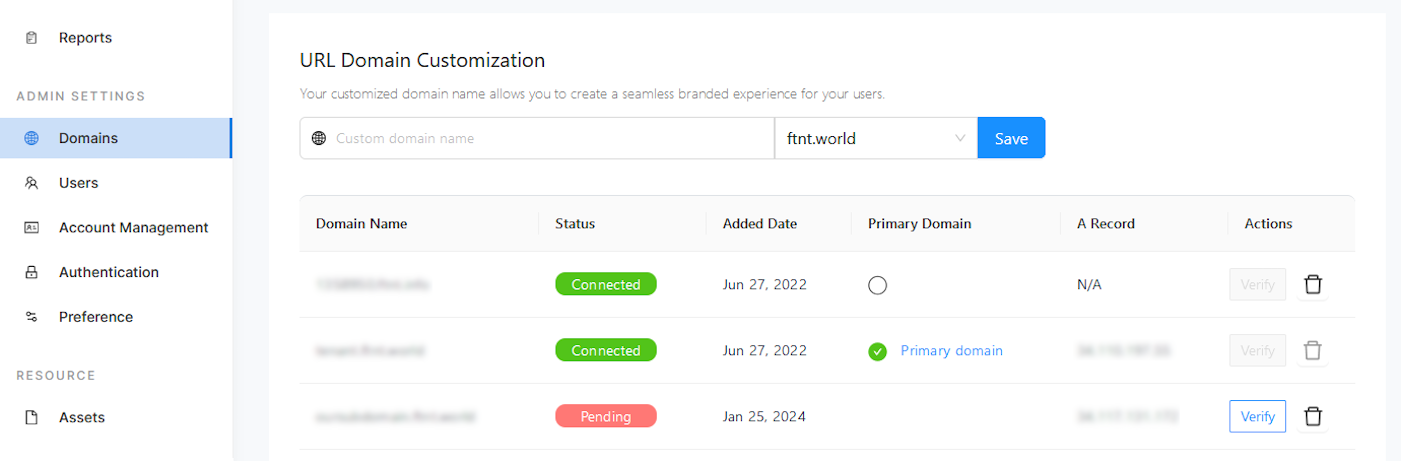Go to the Users page
Screen dimensions: 1401x461
pos(78,183)
